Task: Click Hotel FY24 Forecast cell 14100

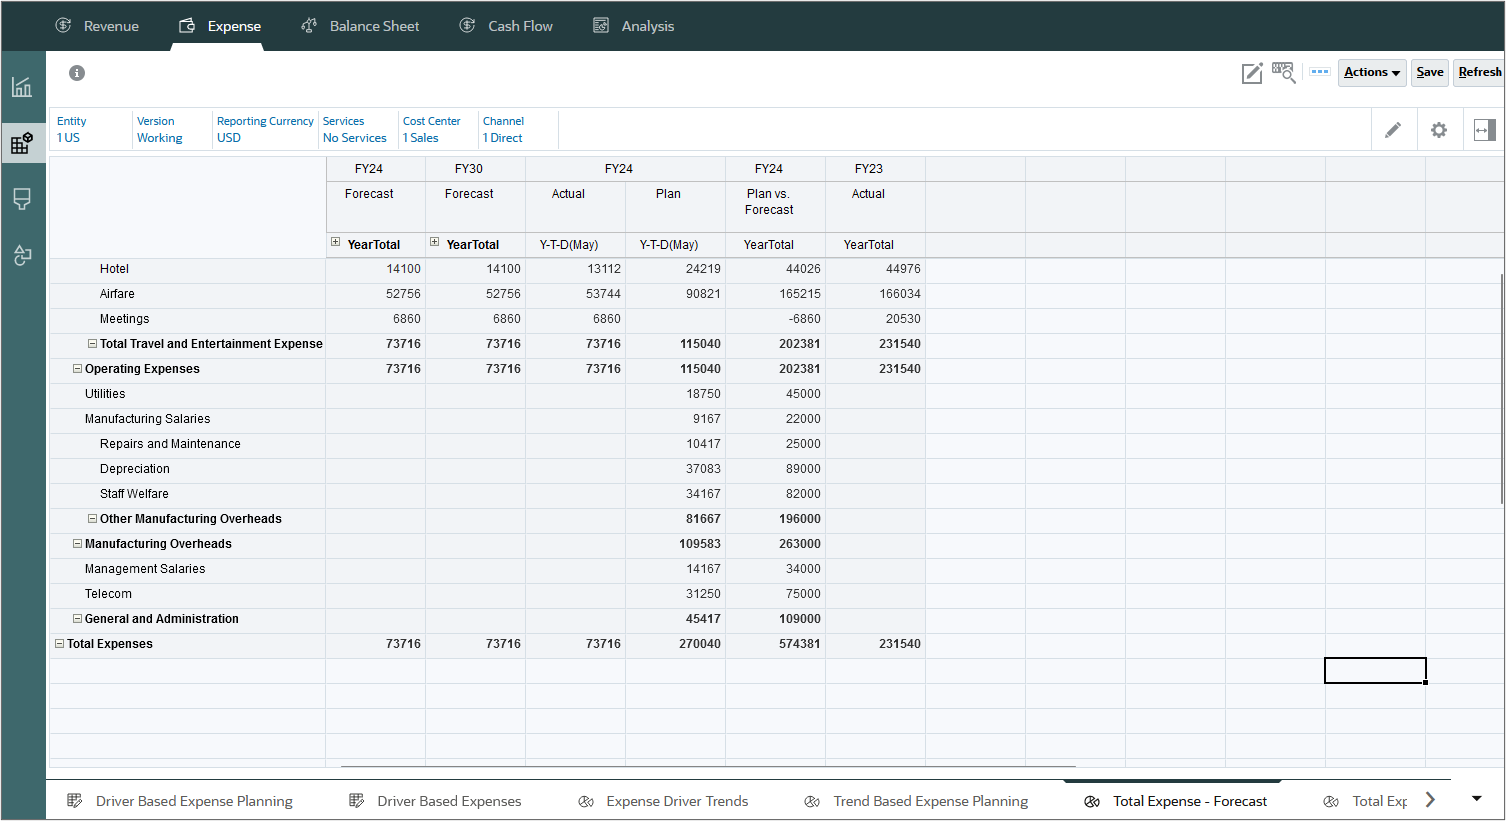Action: [x=376, y=269]
